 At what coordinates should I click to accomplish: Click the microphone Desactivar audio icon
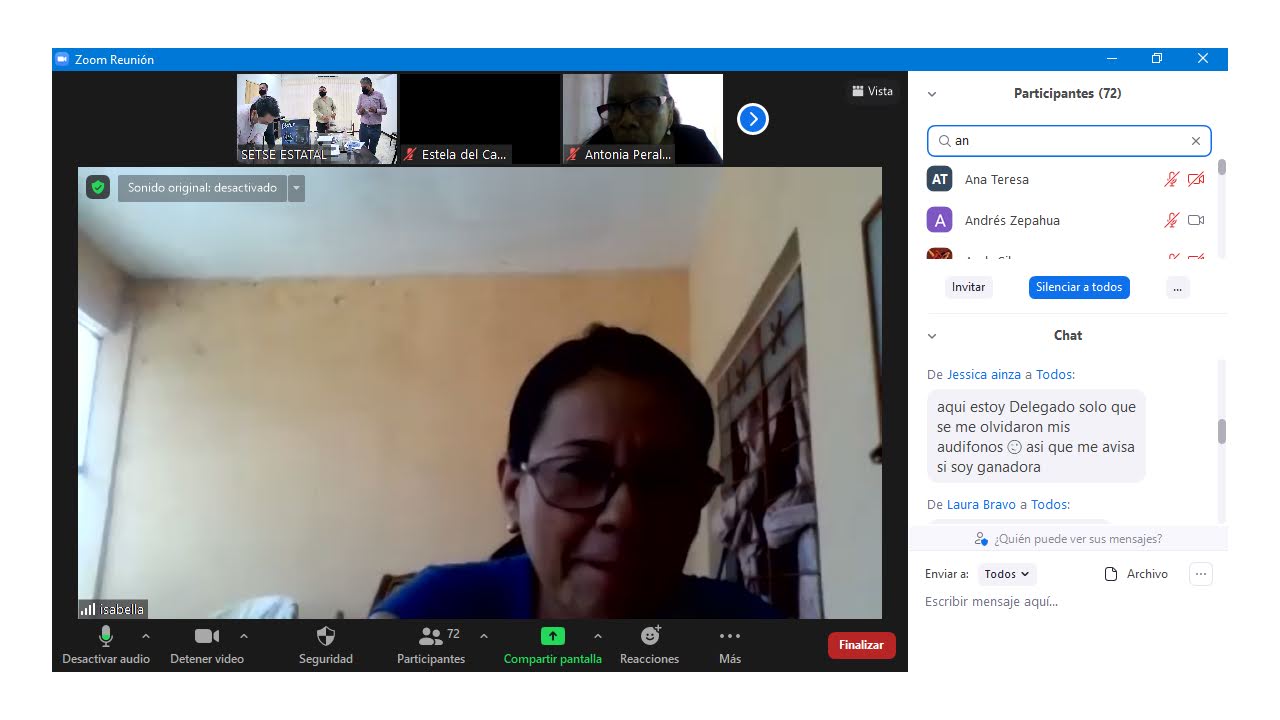point(106,636)
